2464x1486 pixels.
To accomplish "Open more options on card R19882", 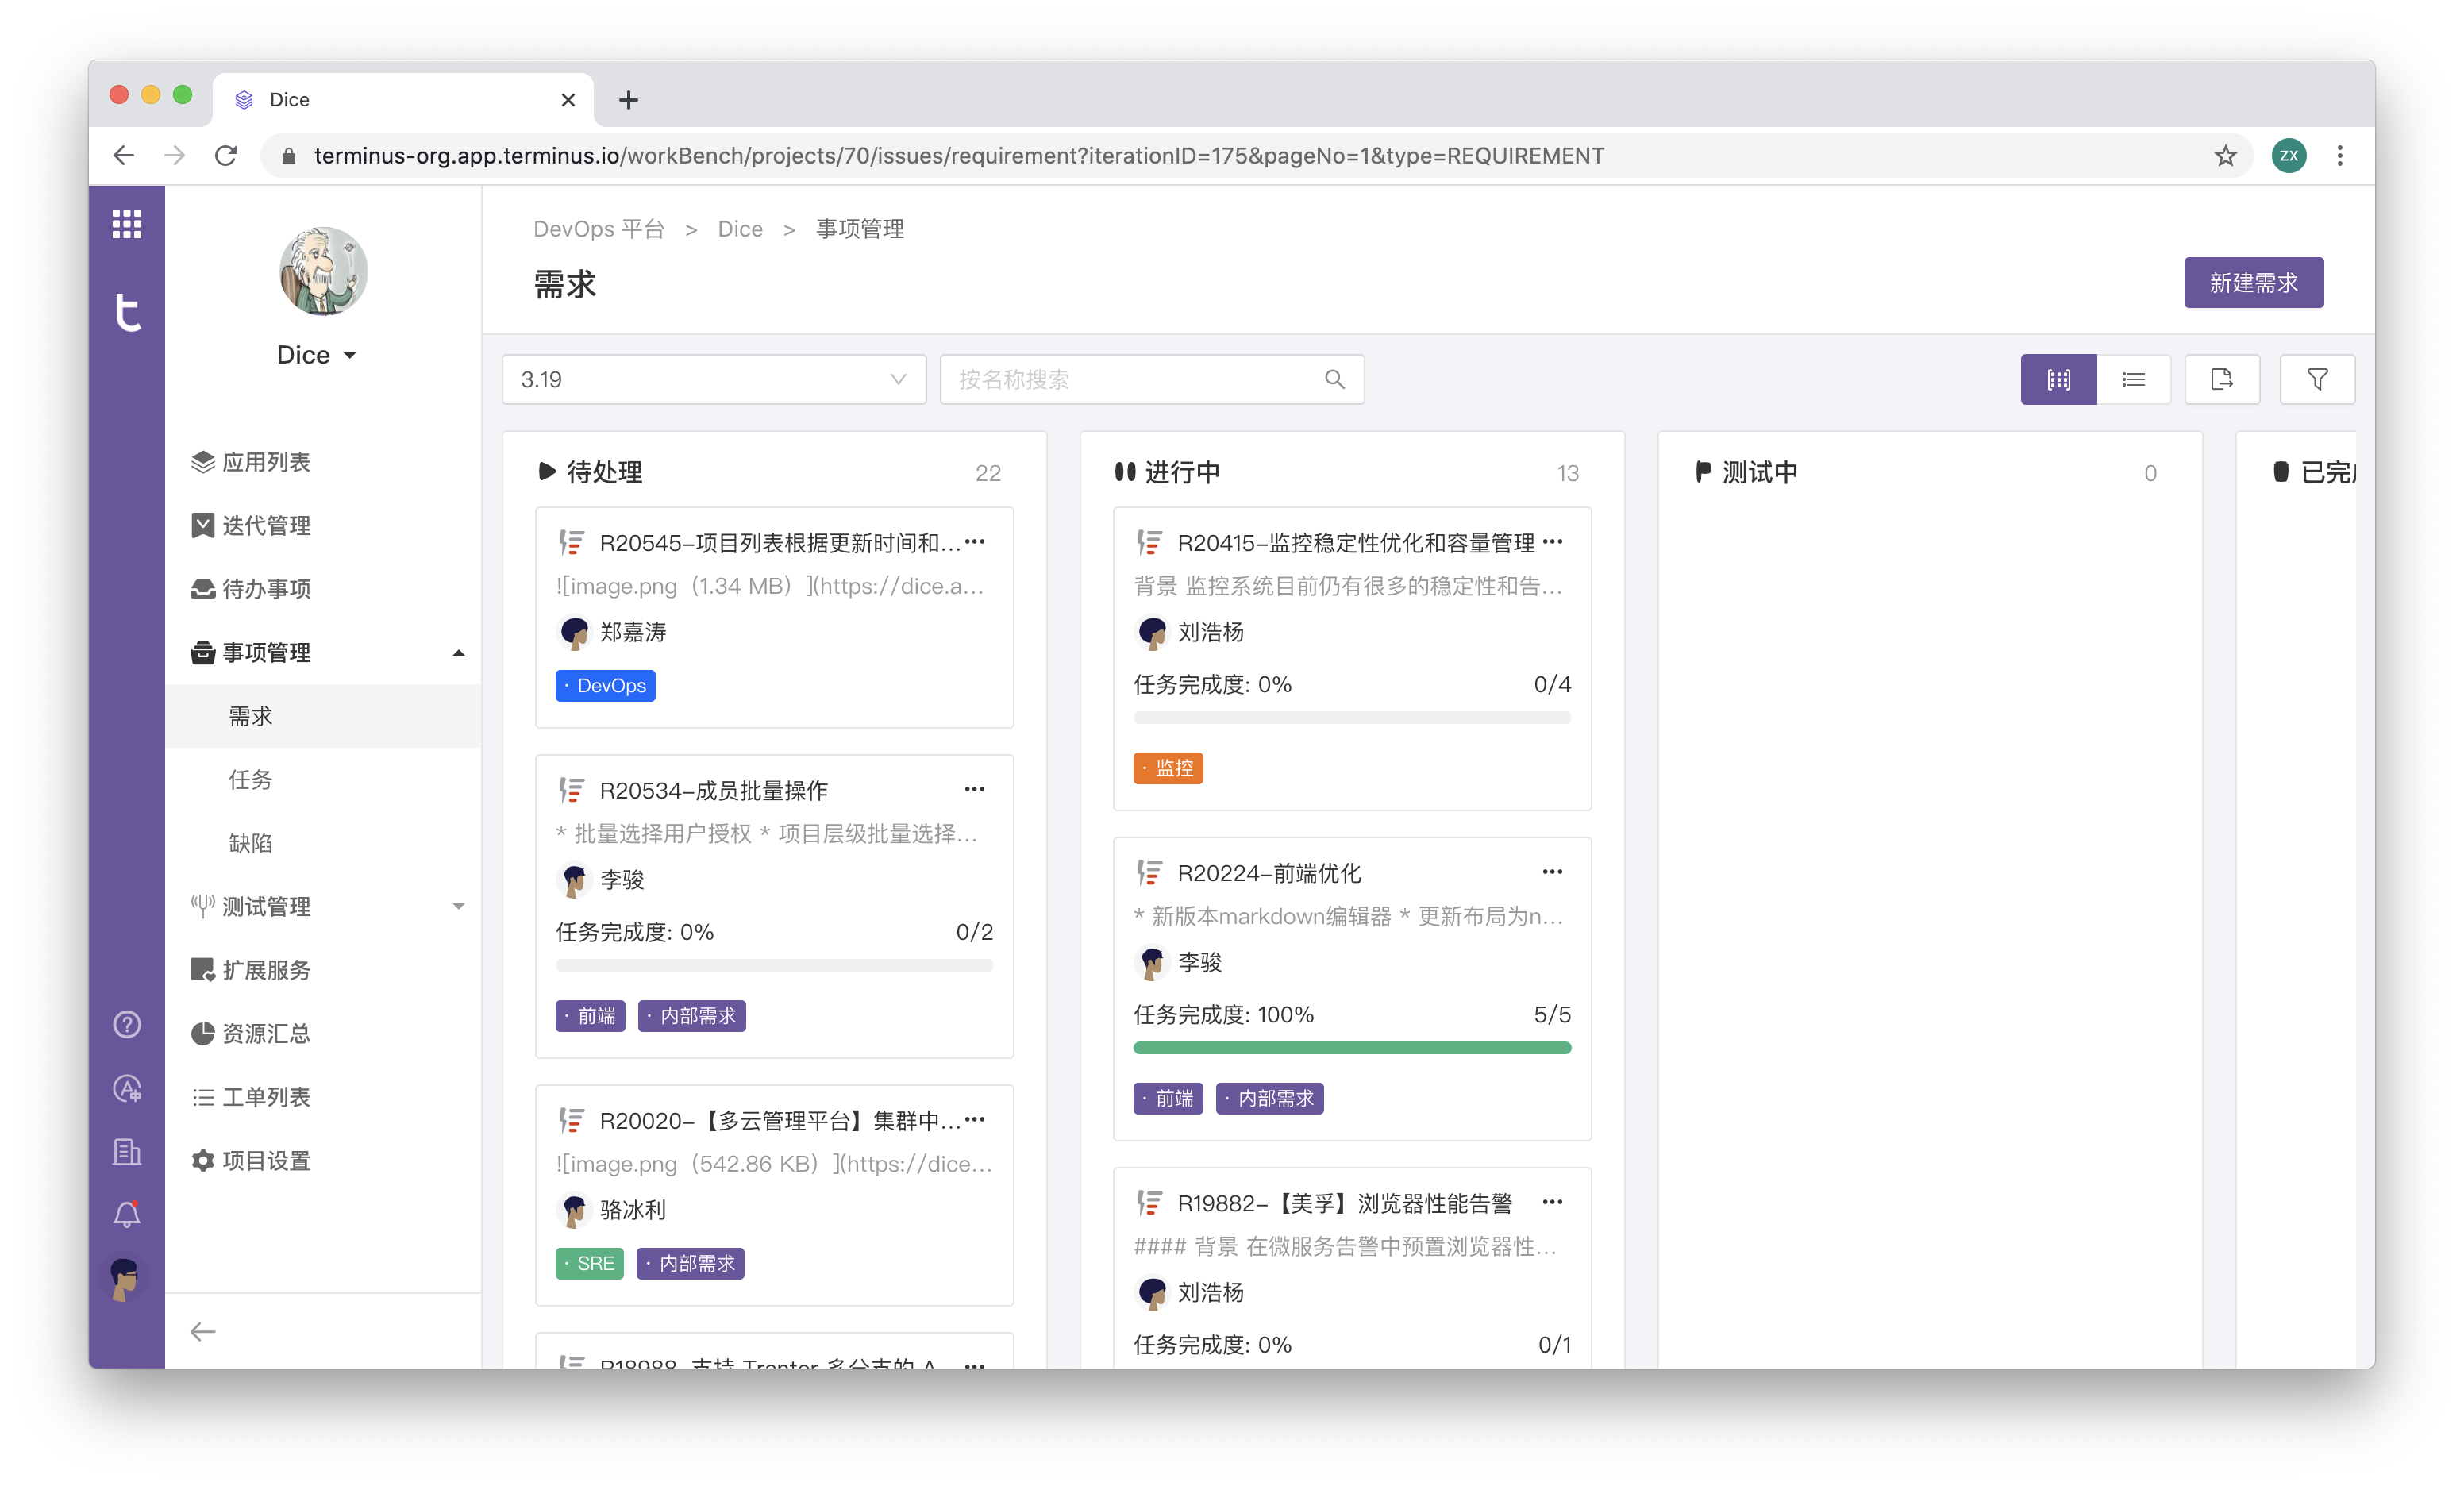I will [1552, 1202].
